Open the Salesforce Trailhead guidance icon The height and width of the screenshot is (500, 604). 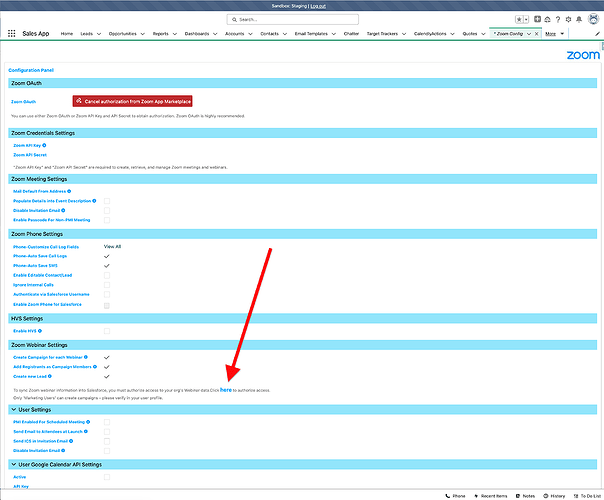click(x=547, y=19)
